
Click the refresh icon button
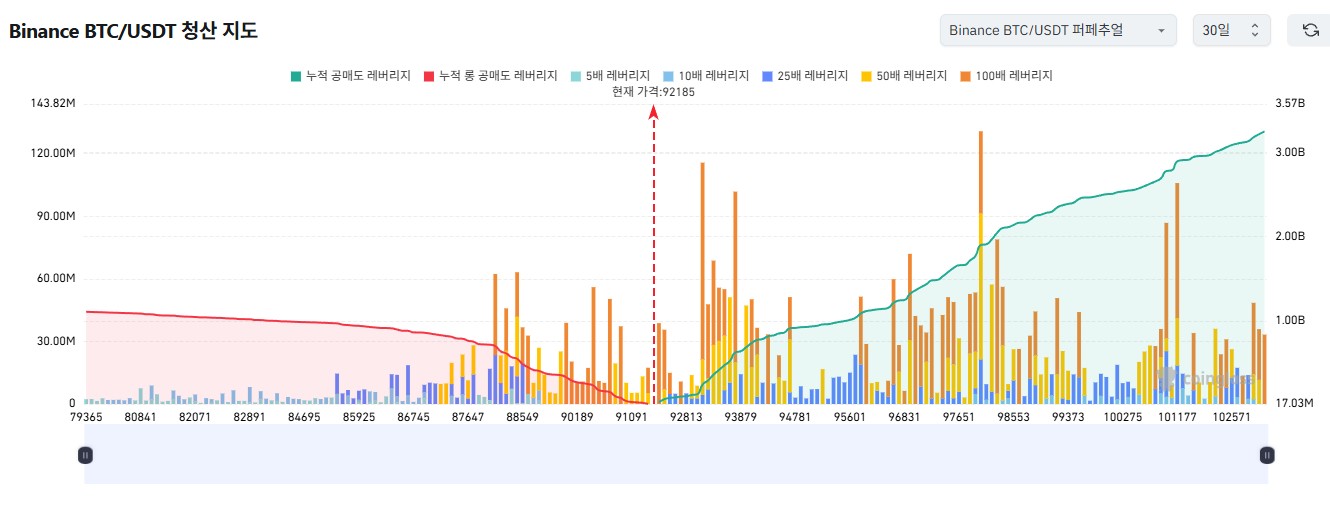click(x=1310, y=30)
